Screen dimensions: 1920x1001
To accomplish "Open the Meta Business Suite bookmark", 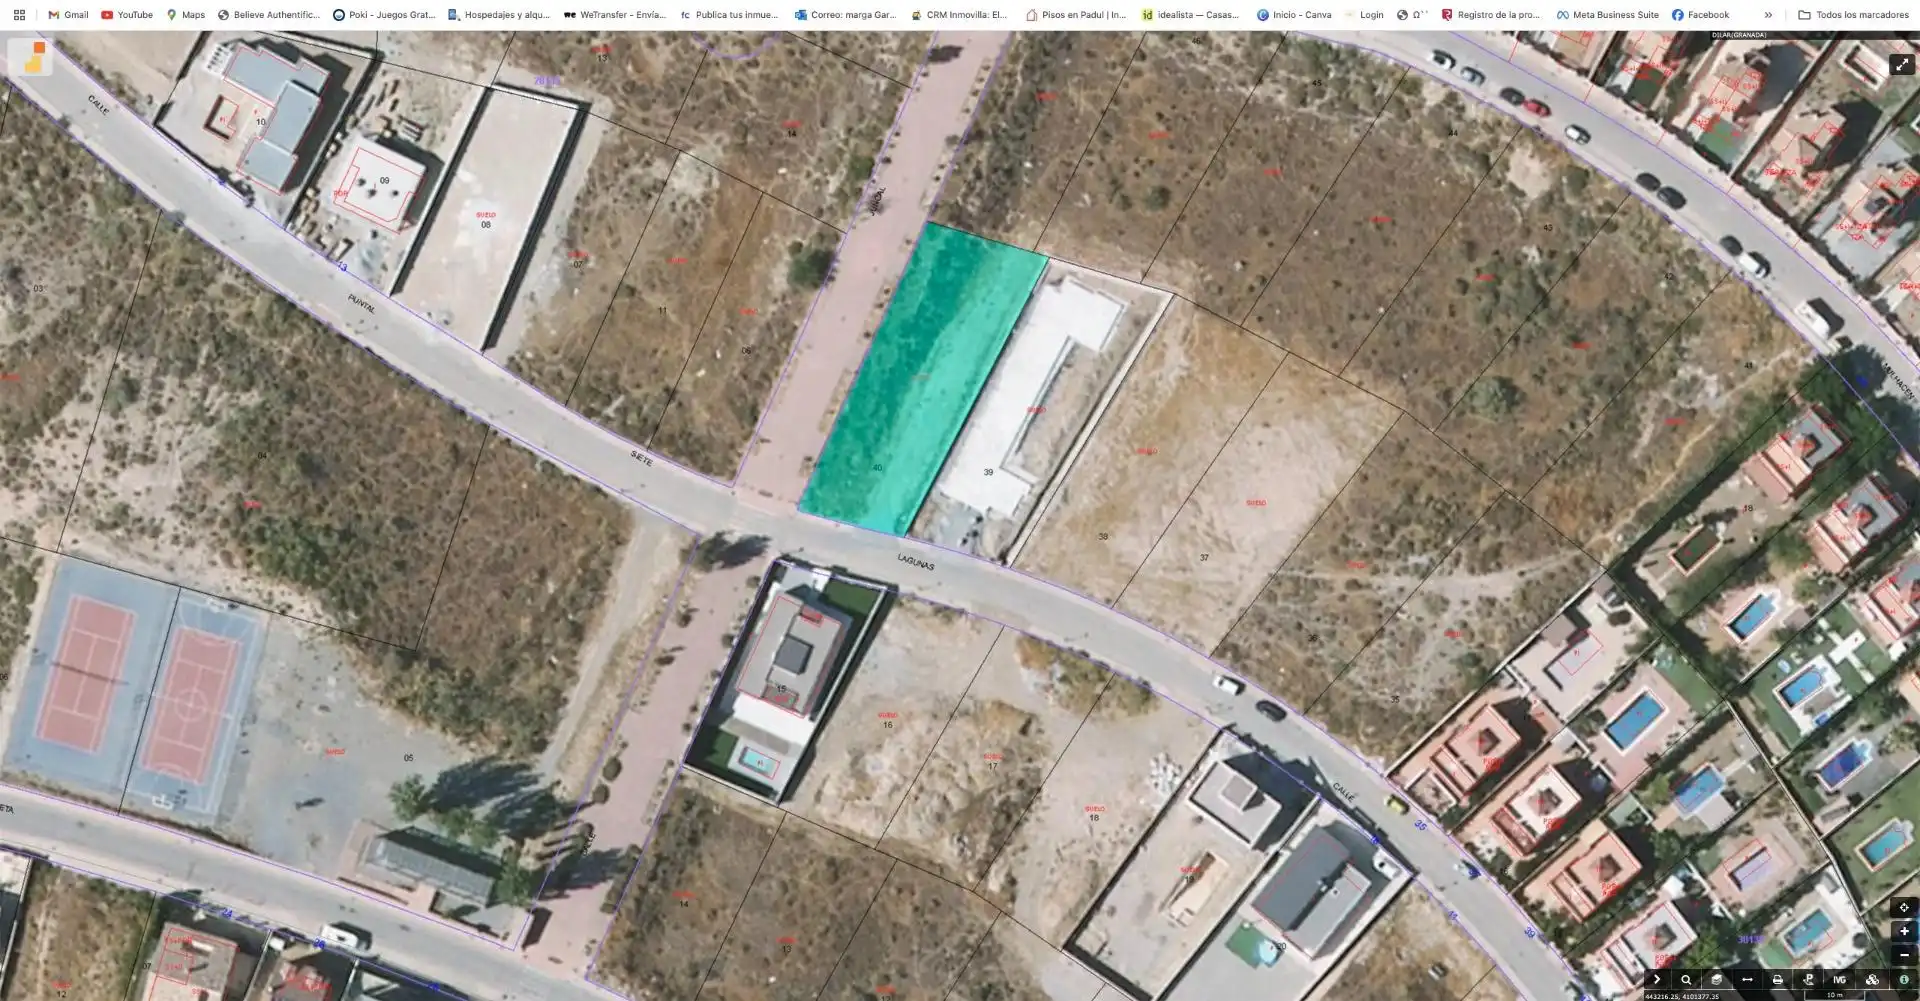I will click(1608, 15).
